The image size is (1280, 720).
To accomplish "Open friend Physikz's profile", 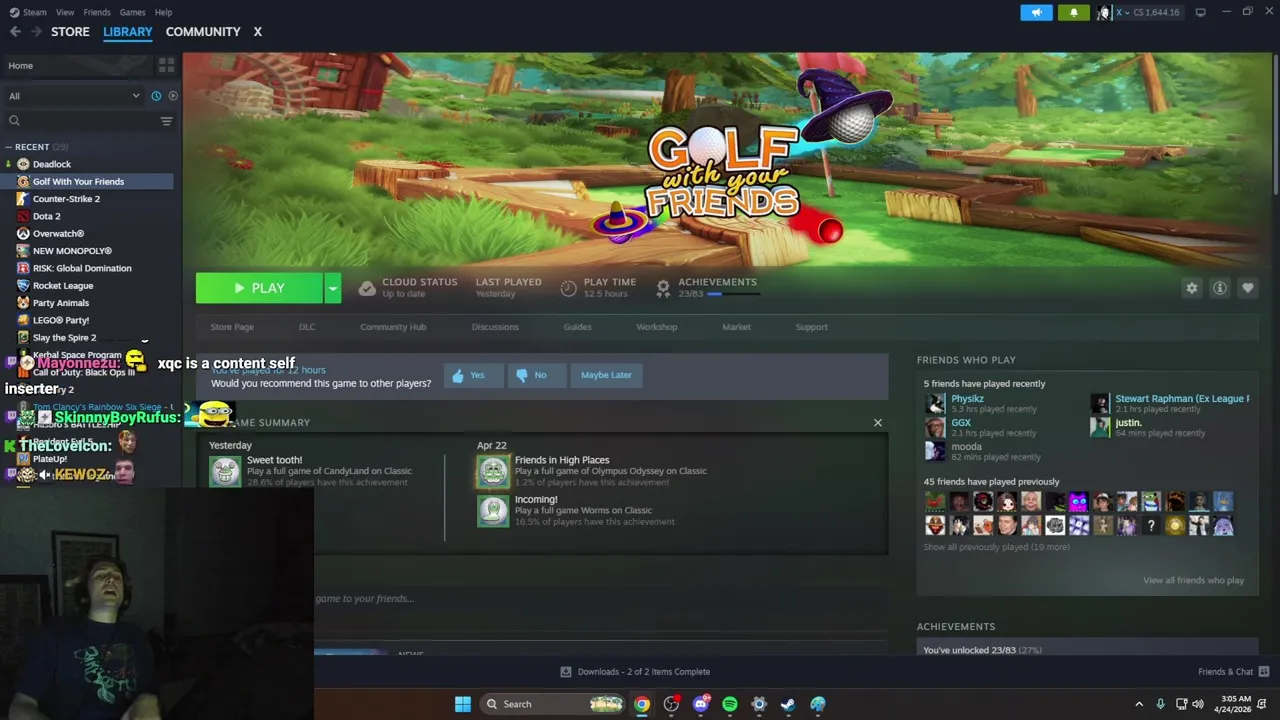I will click(x=967, y=398).
